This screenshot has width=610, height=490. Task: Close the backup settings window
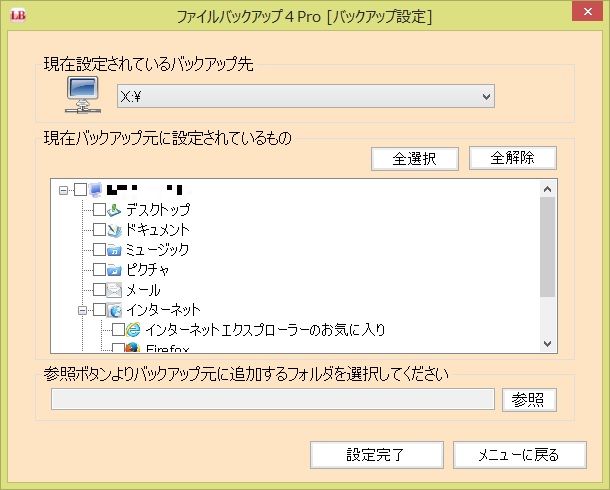click(587, 12)
